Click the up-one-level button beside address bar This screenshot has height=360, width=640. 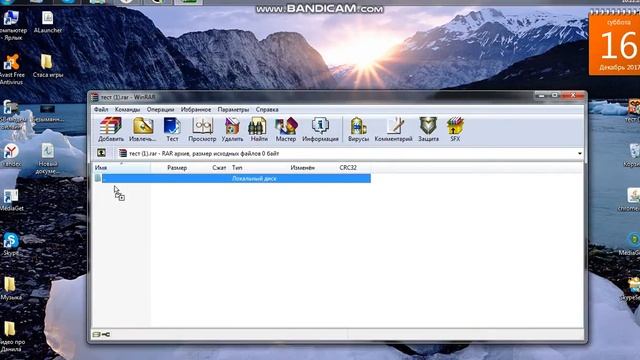(x=101, y=153)
